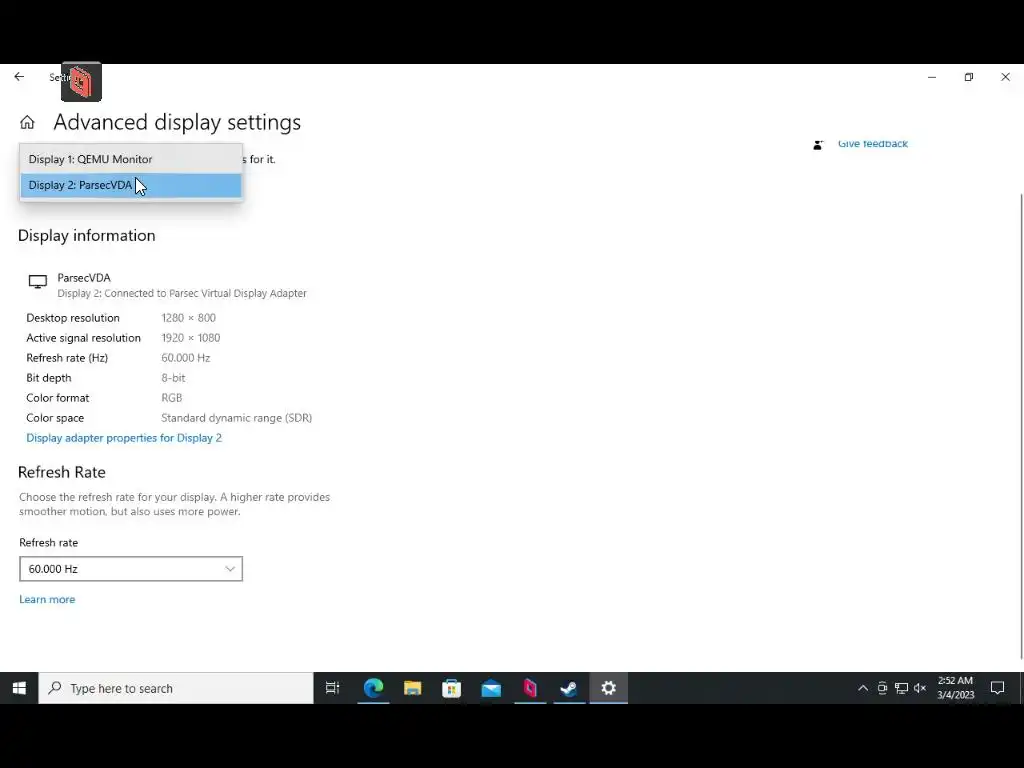The width and height of the screenshot is (1024, 768).
Task: Click the ParsecVDA monitor icon
Action: (x=37, y=281)
